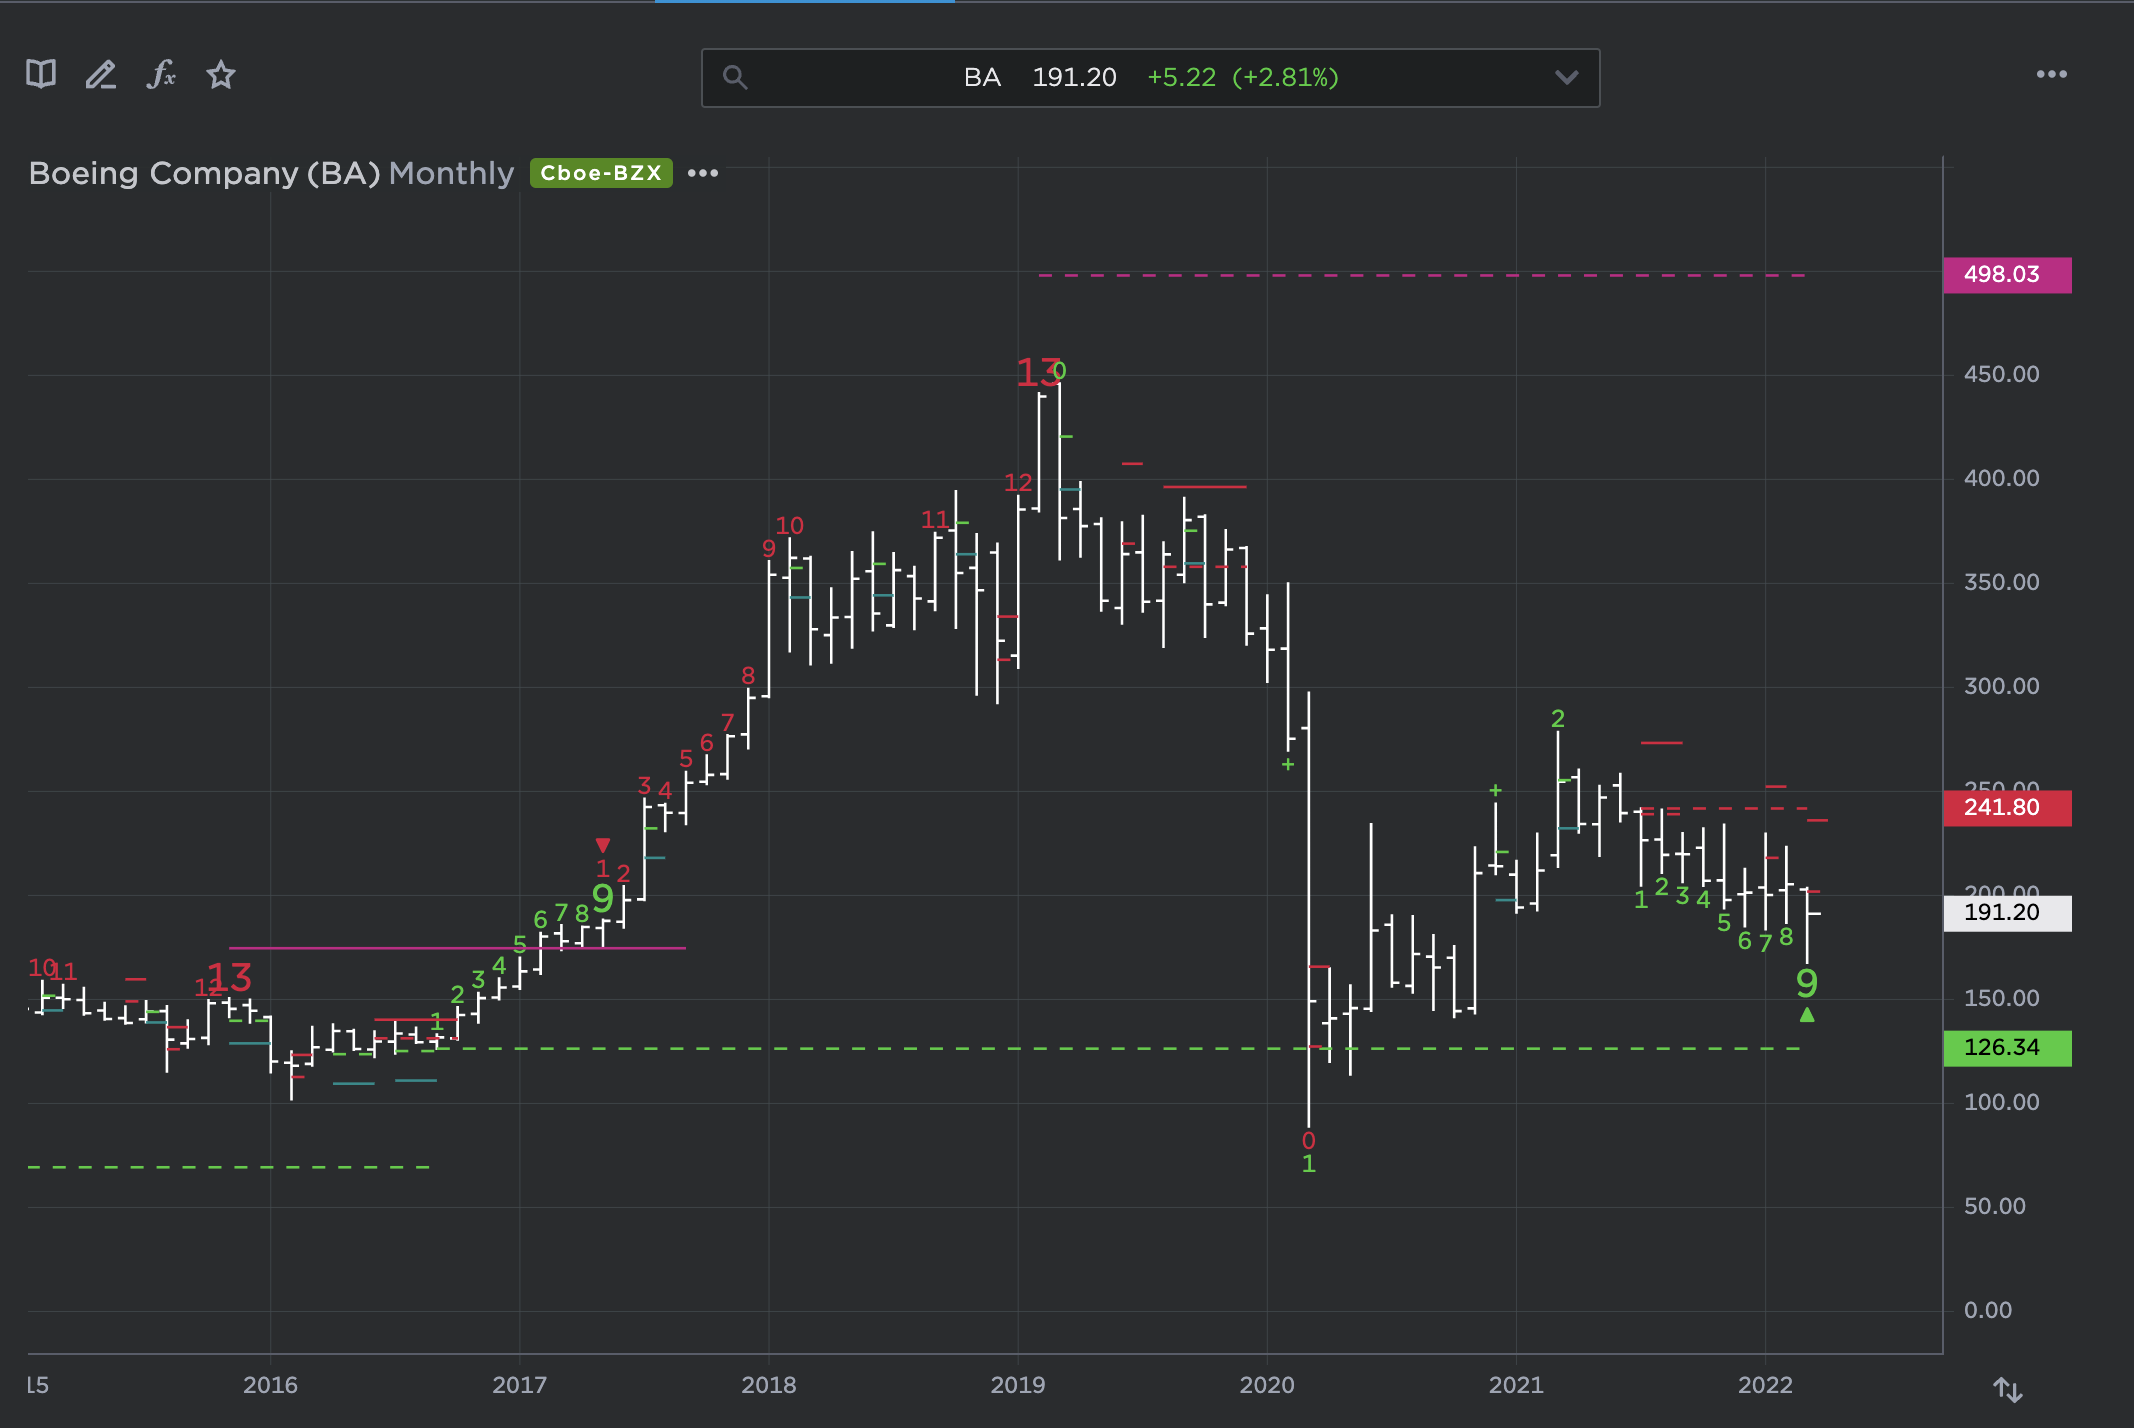
Task: Click the star favorite icon
Action: (221, 74)
